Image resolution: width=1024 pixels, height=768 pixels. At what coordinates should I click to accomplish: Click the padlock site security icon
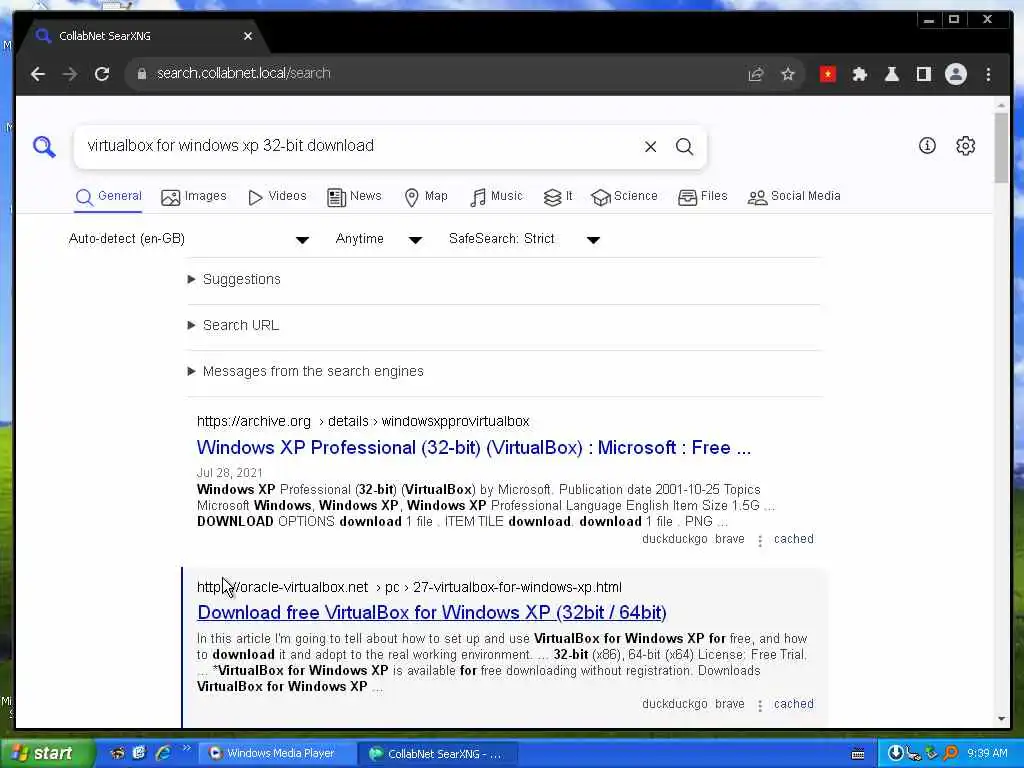tap(142, 74)
